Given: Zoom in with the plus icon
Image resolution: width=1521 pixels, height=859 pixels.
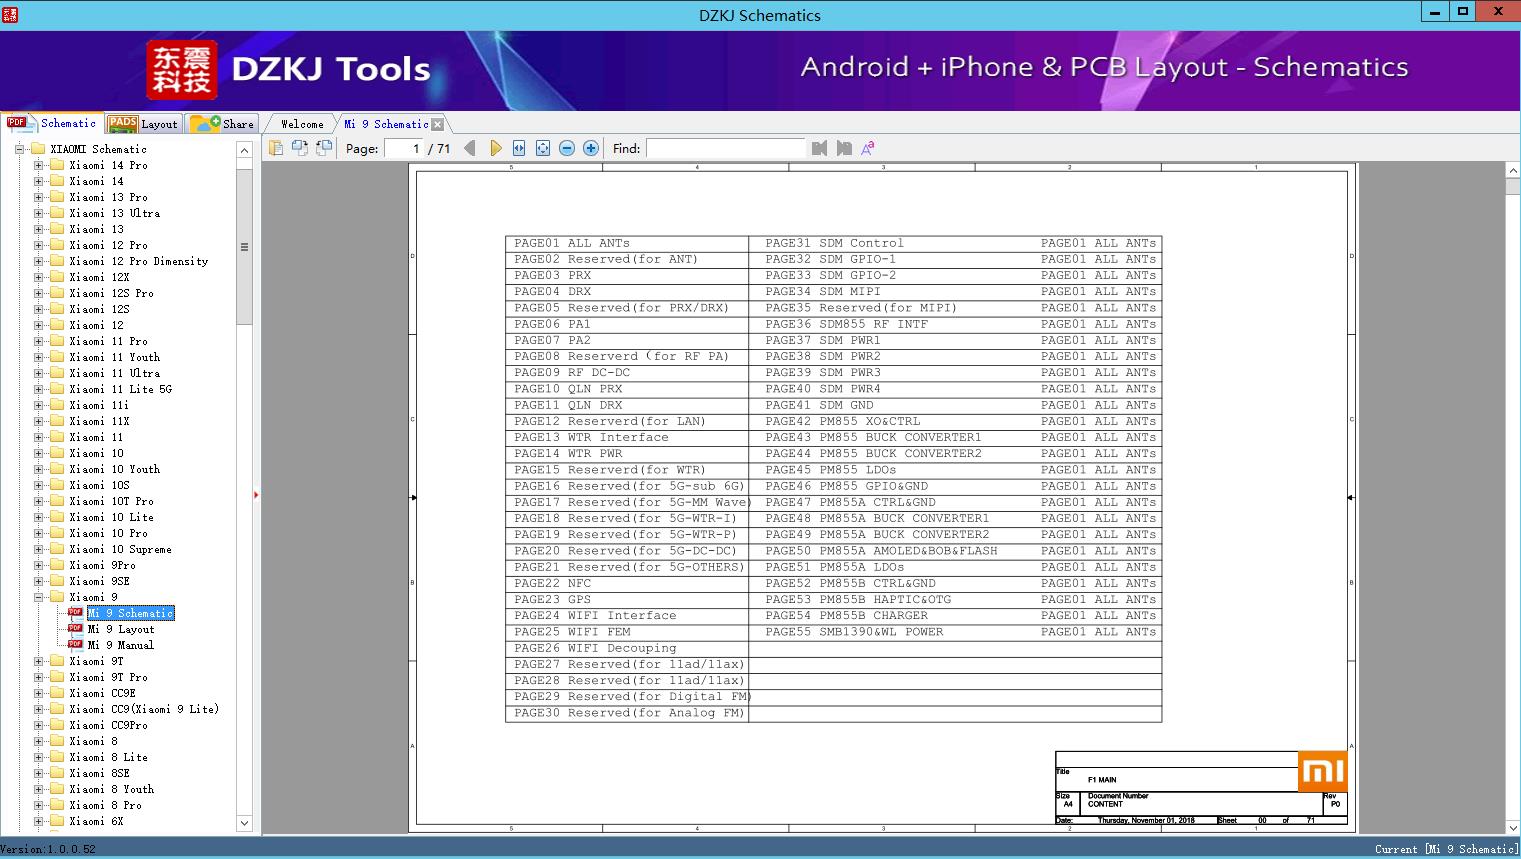Looking at the screenshot, I should [x=591, y=148].
